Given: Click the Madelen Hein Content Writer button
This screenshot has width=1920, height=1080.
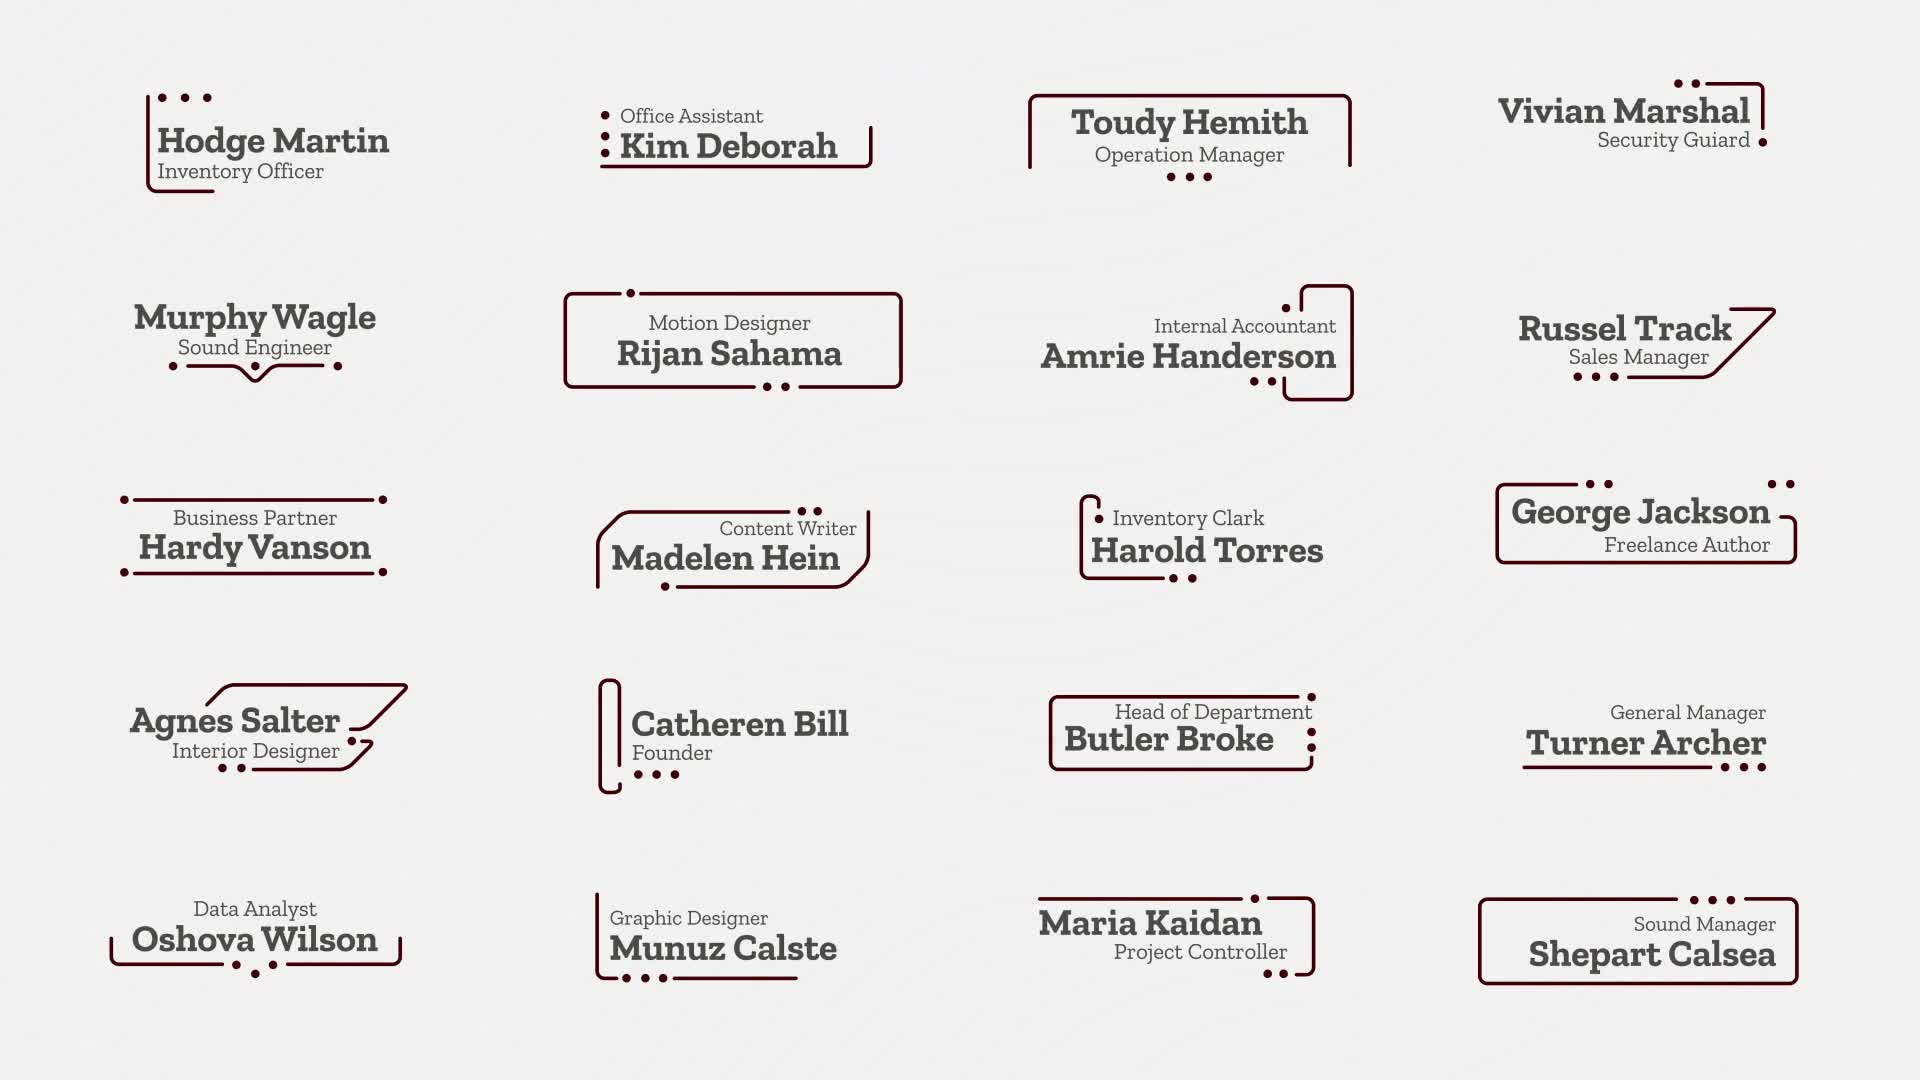Looking at the screenshot, I should [731, 546].
